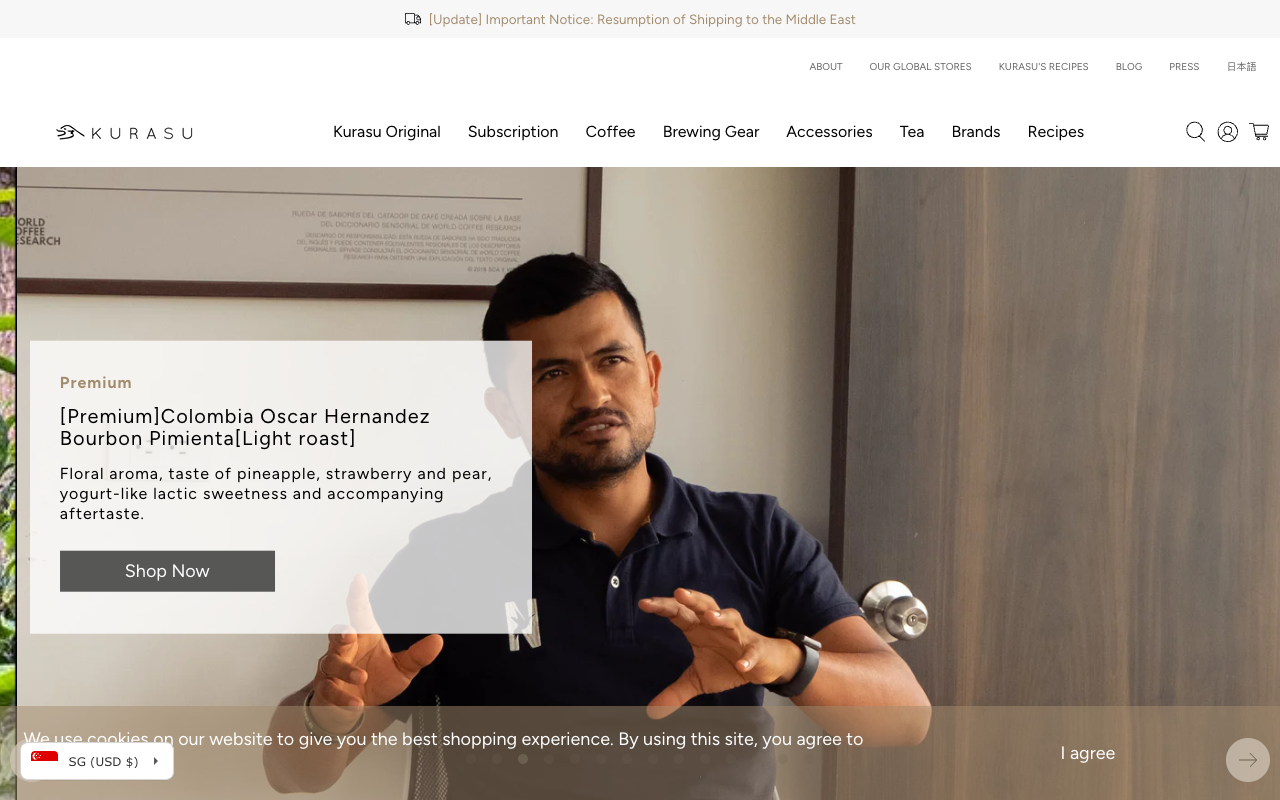Image resolution: width=1280 pixels, height=800 pixels.
Task: Select the active slideshow pagination dot
Action: (523, 759)
